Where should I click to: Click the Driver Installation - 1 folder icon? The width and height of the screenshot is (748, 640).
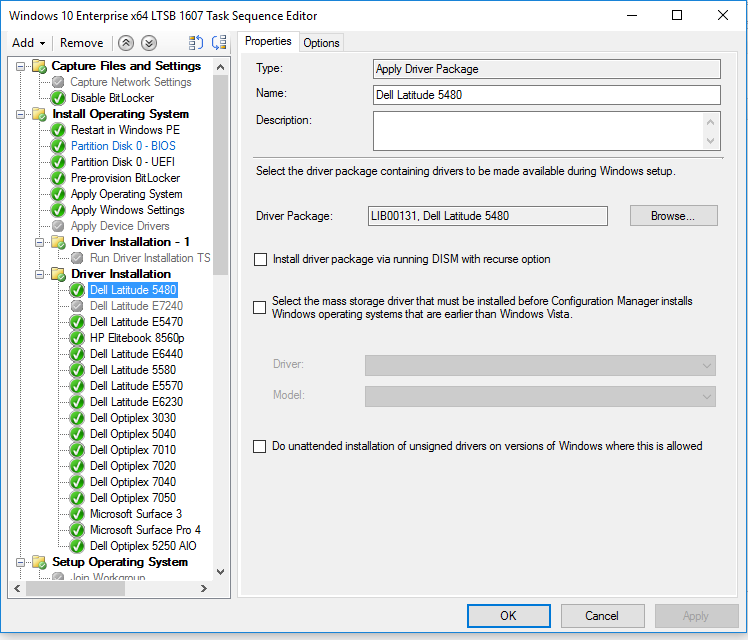pos(58,242)
